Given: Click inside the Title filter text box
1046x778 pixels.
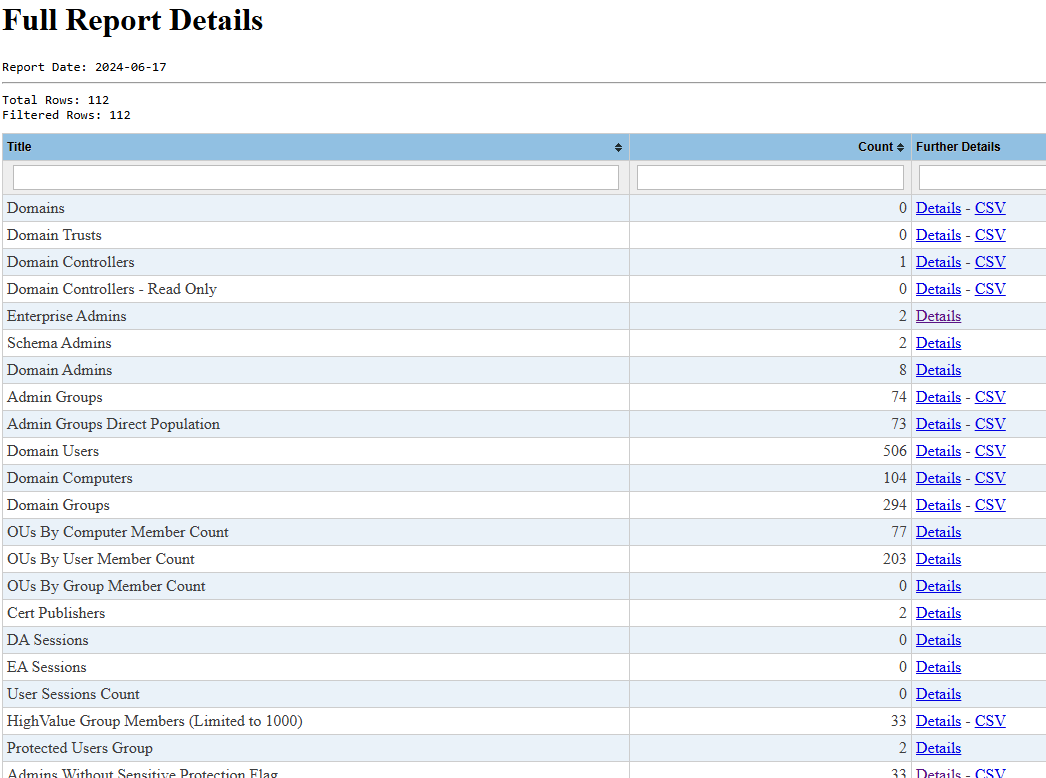Looking at the screenshot, I should pos(315,177).
